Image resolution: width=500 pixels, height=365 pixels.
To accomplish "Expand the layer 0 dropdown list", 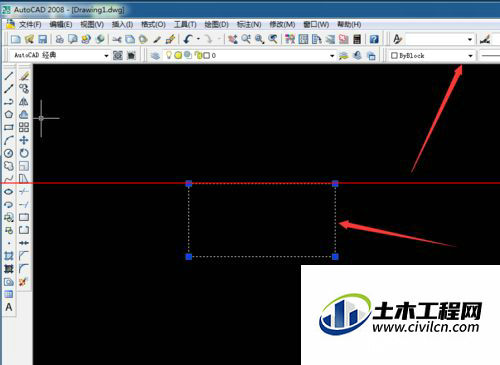I will tap(332, 56).
